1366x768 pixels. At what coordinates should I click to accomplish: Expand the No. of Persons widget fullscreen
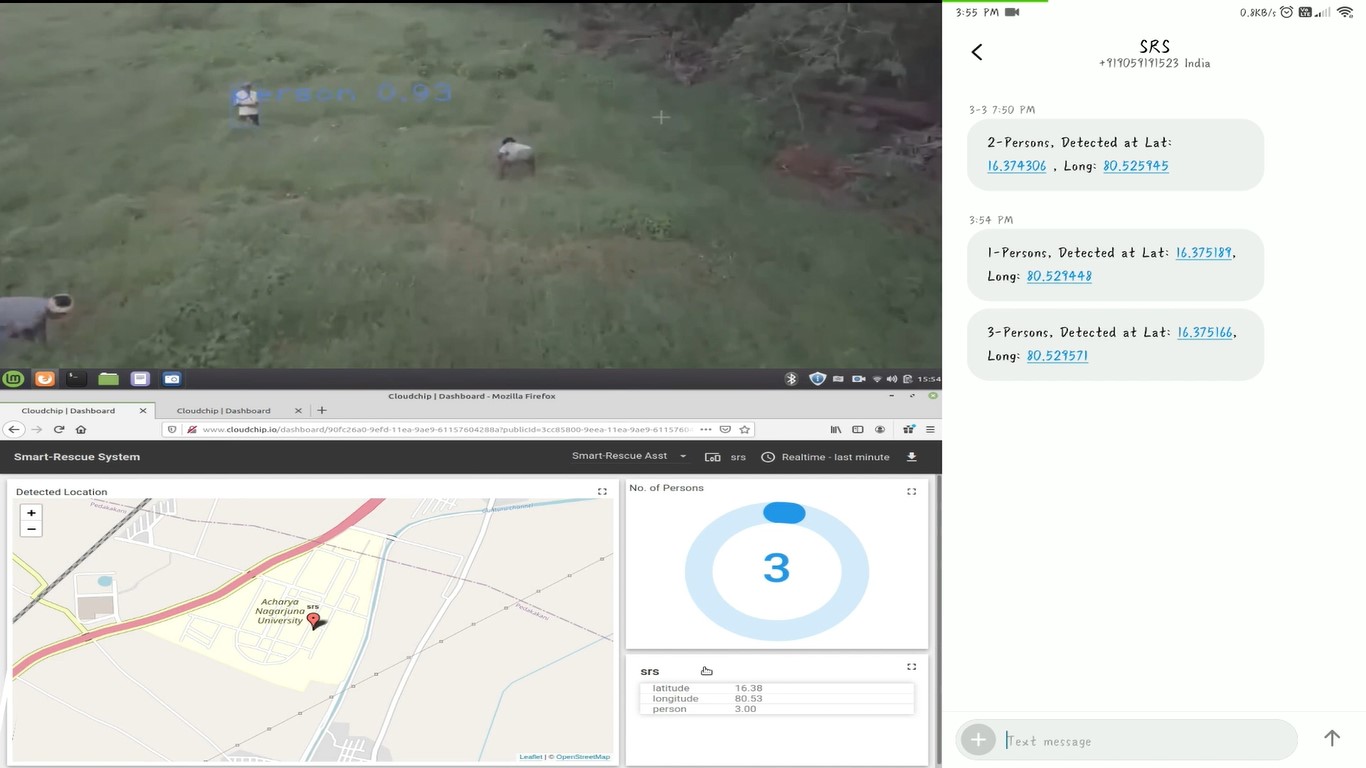click(x=911, y=491)
